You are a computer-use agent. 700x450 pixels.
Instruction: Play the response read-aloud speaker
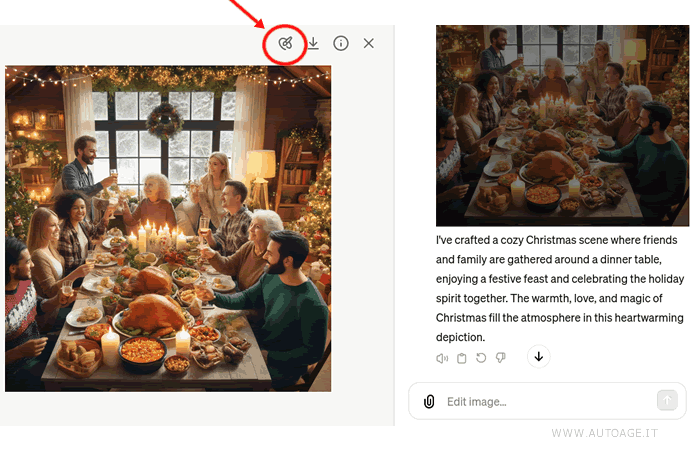[x=442, y=358]
